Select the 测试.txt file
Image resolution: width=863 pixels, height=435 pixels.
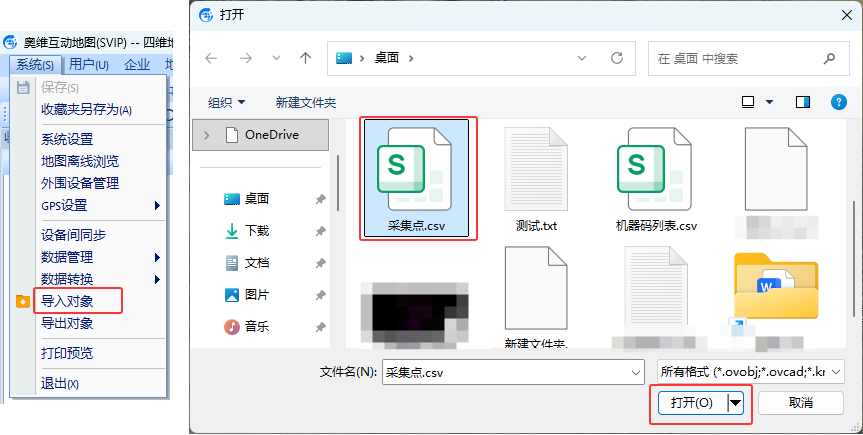pyautogui.click(x=536, y=178)
